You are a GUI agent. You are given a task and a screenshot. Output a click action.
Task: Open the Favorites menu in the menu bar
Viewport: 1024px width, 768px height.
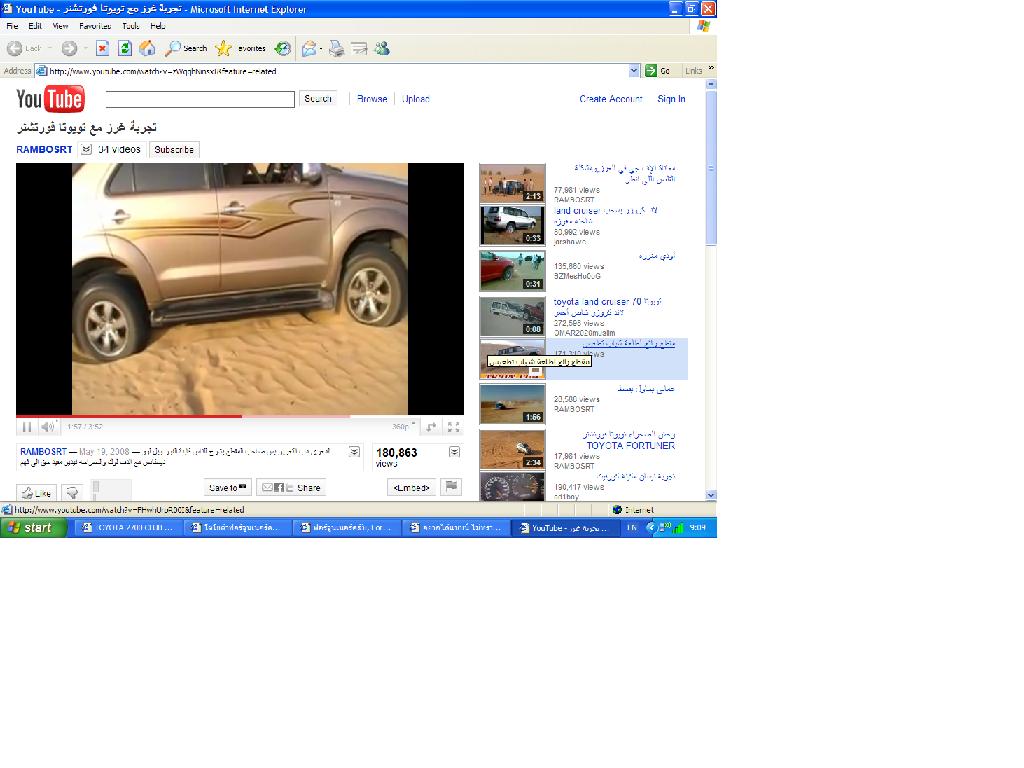[95, 26]
